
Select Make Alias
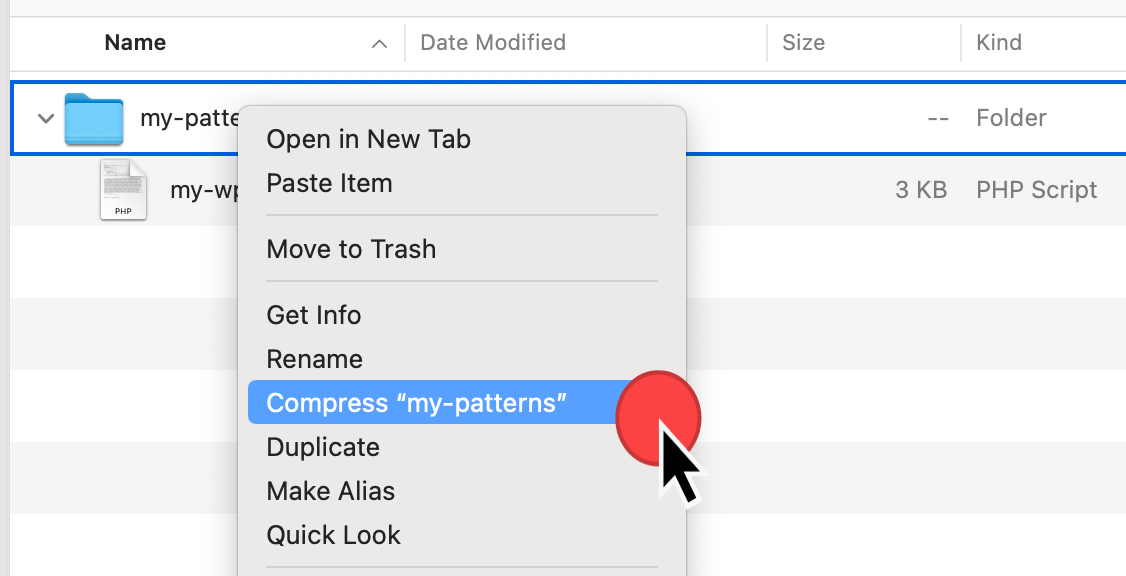point(330,491)
